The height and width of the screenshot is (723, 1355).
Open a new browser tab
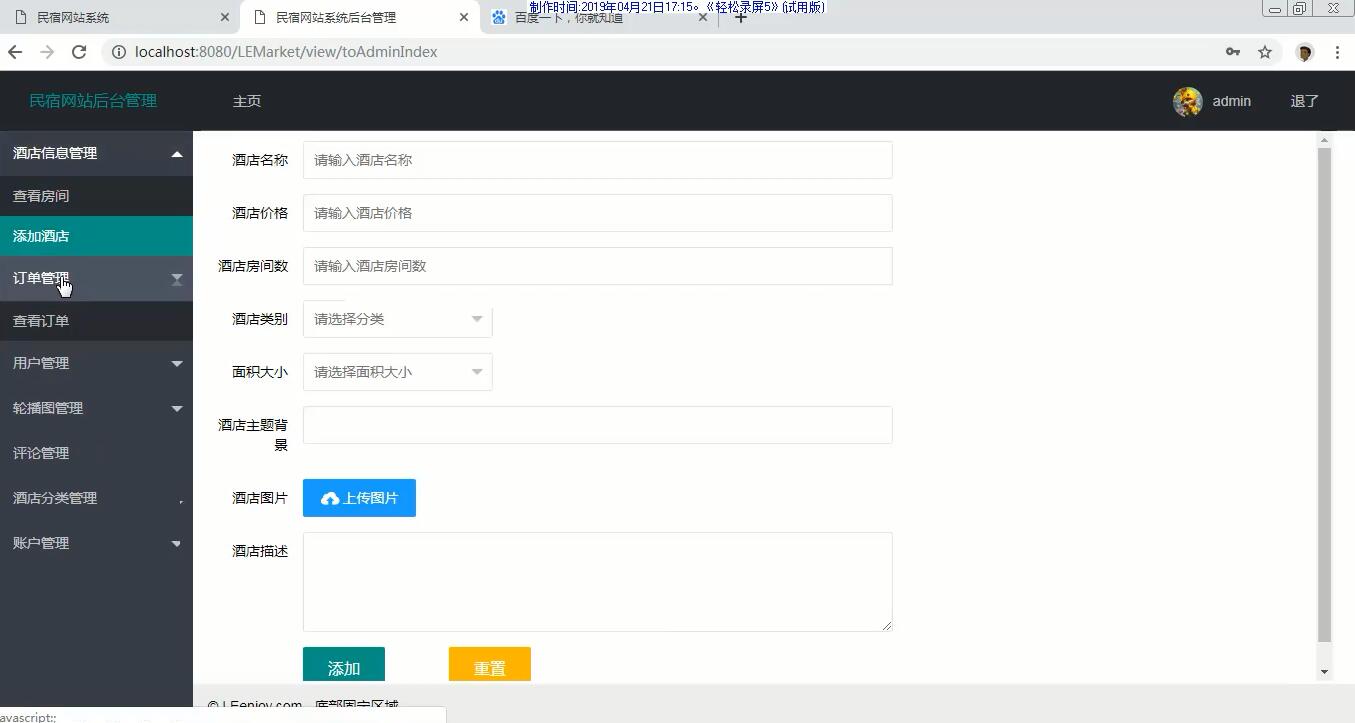[741, 17]
